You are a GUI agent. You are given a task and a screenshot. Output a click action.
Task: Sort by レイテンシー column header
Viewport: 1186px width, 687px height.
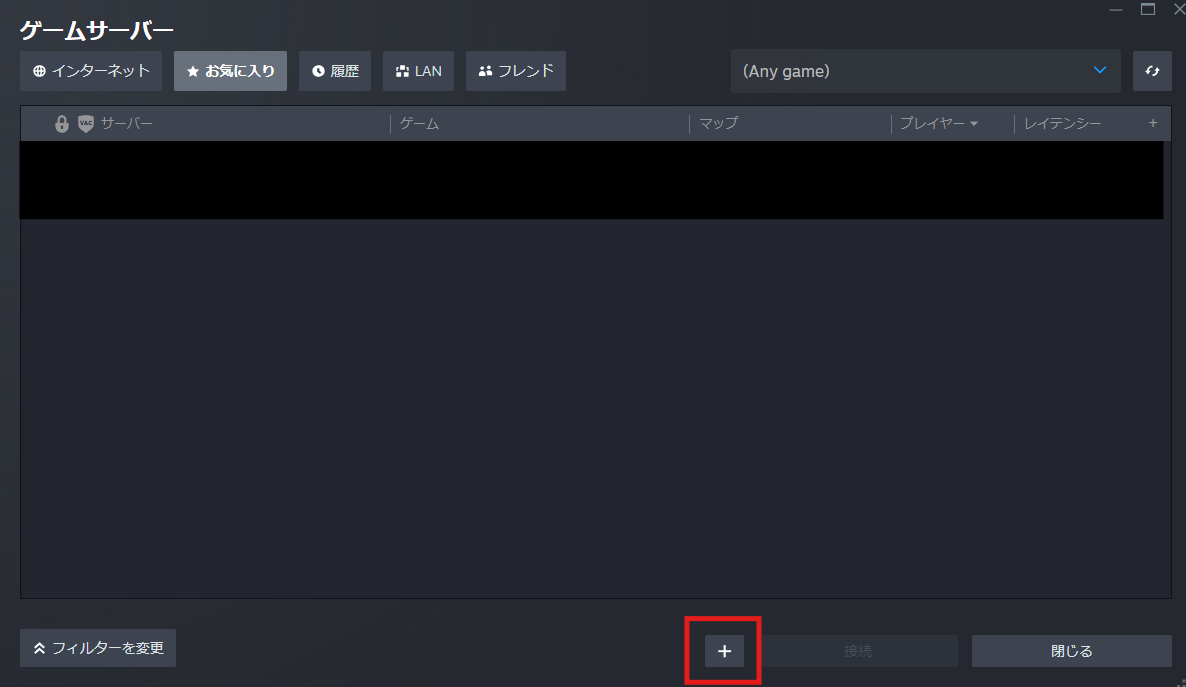1063,123
